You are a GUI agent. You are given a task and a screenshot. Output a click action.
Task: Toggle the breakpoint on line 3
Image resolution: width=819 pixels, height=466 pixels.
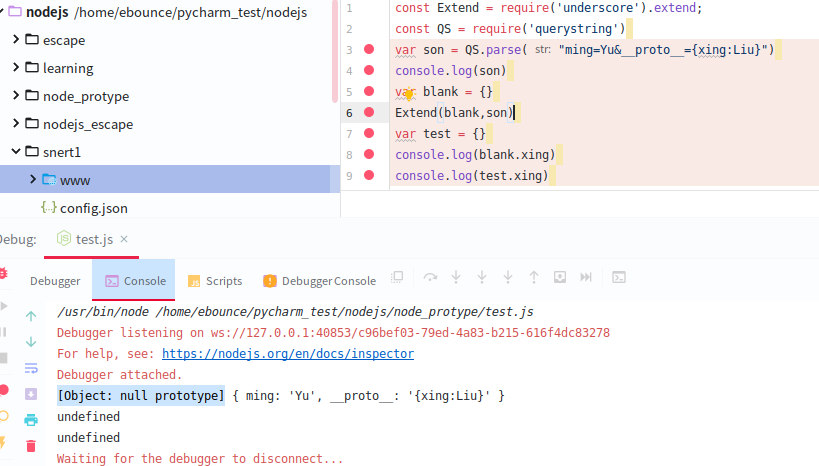point(369,50)
